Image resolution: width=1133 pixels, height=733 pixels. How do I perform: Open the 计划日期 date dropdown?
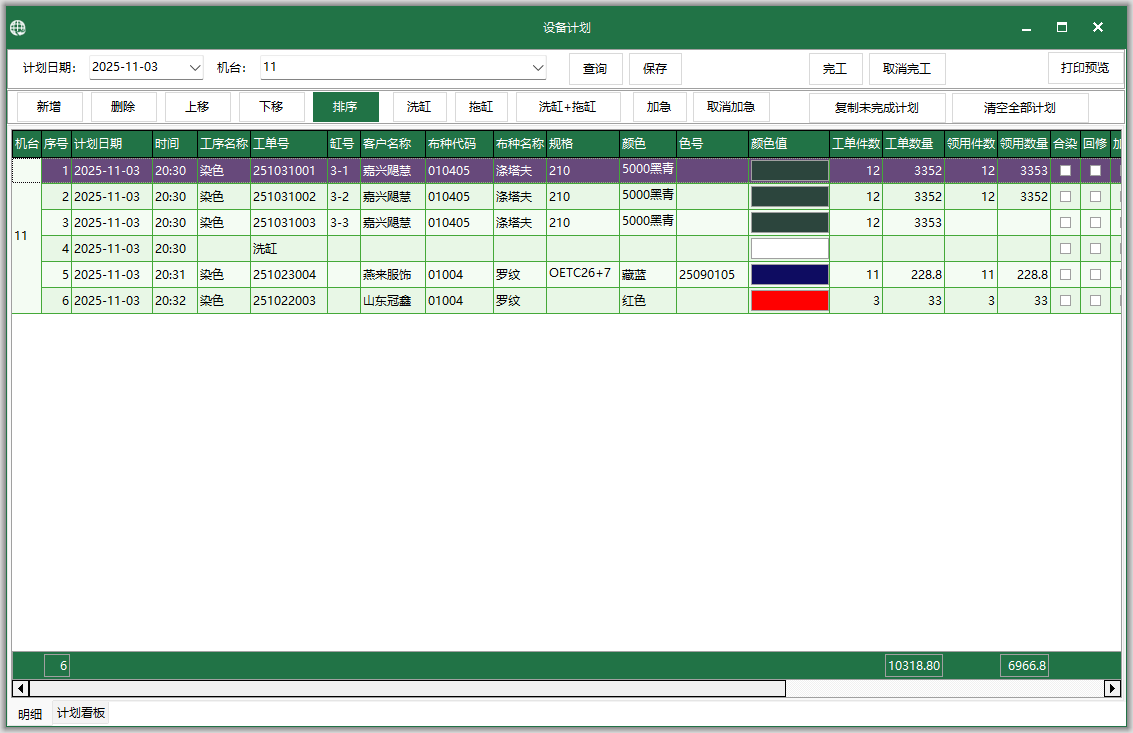[x=194, y=68]
